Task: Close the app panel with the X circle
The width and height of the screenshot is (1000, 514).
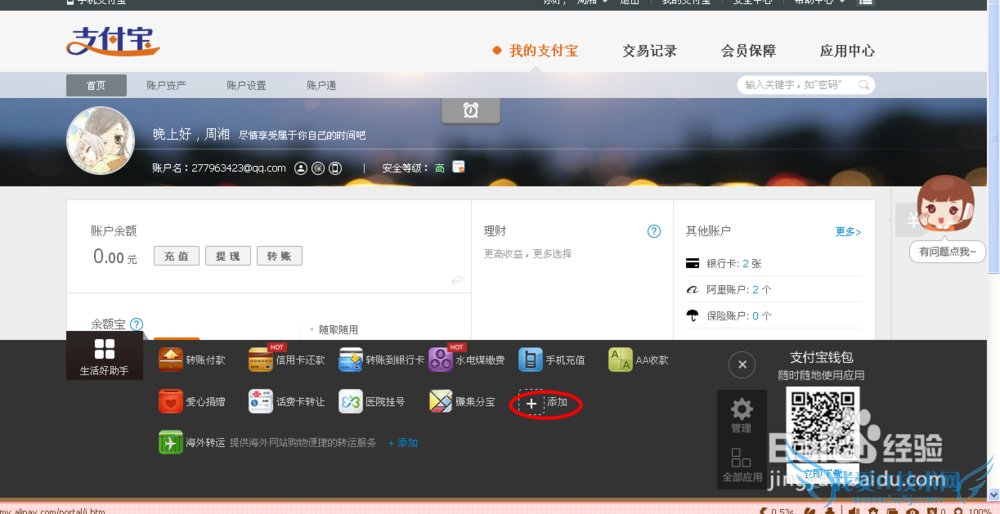Action: click(x=742, y=365)
